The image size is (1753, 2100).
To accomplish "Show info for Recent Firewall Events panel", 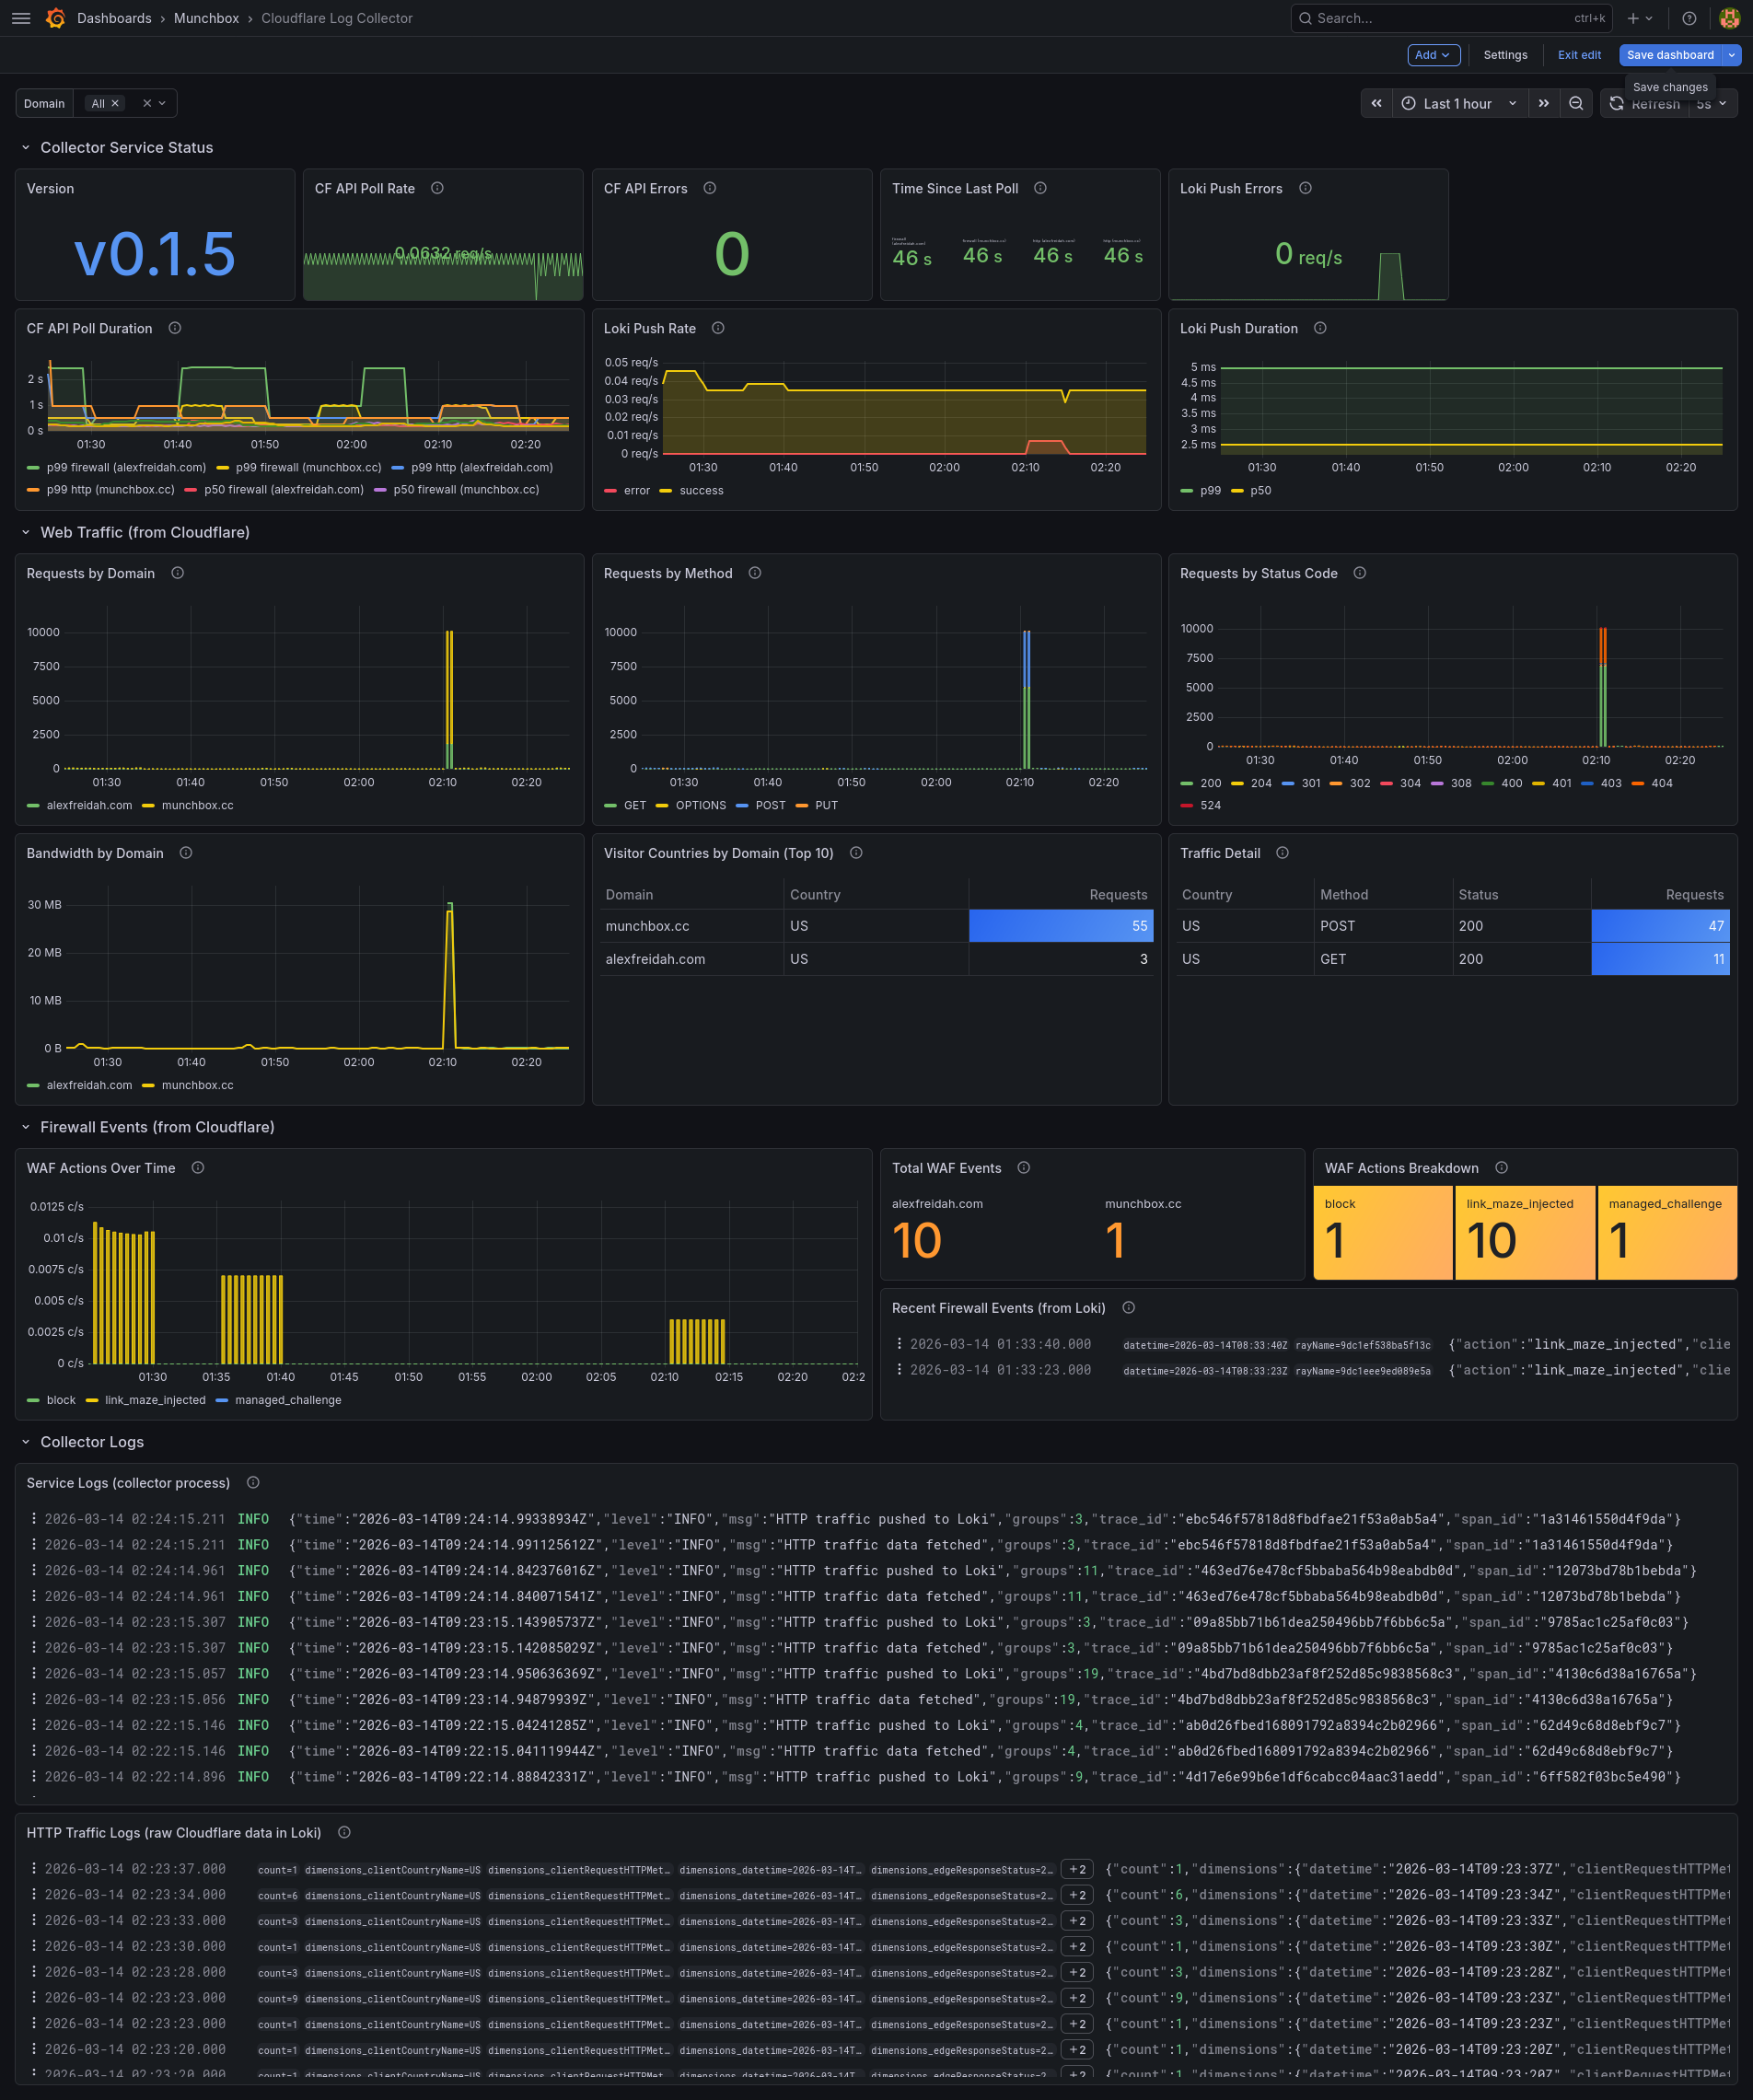I will tap(1129, 1308).
